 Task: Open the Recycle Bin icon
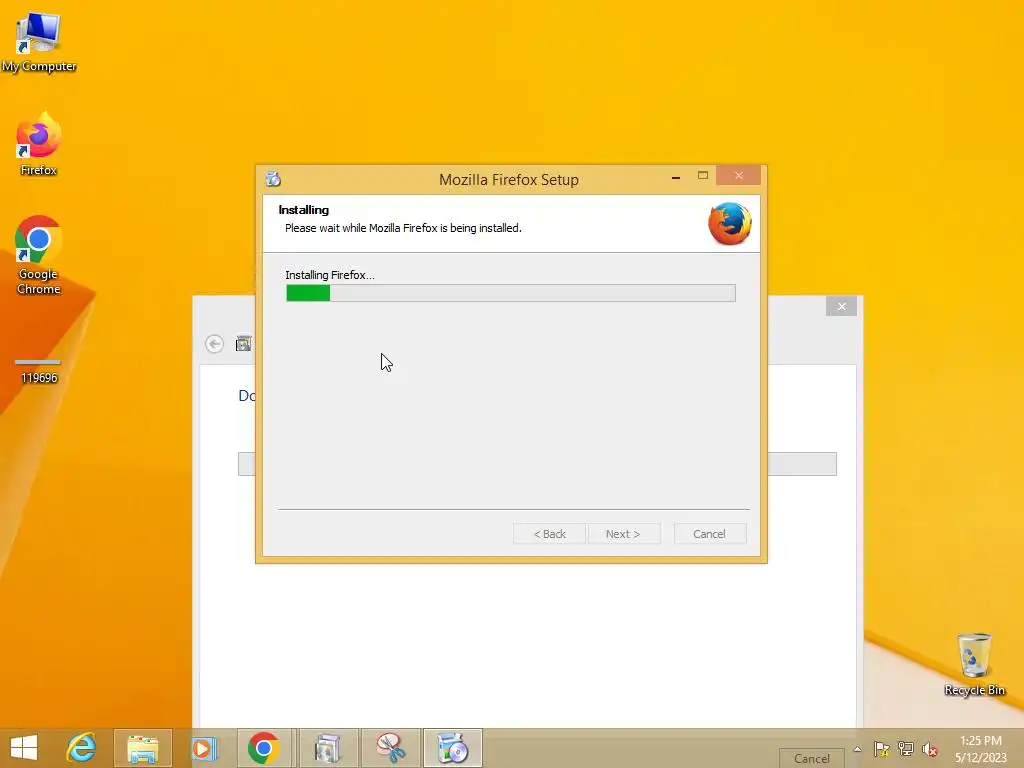point(974,664)
